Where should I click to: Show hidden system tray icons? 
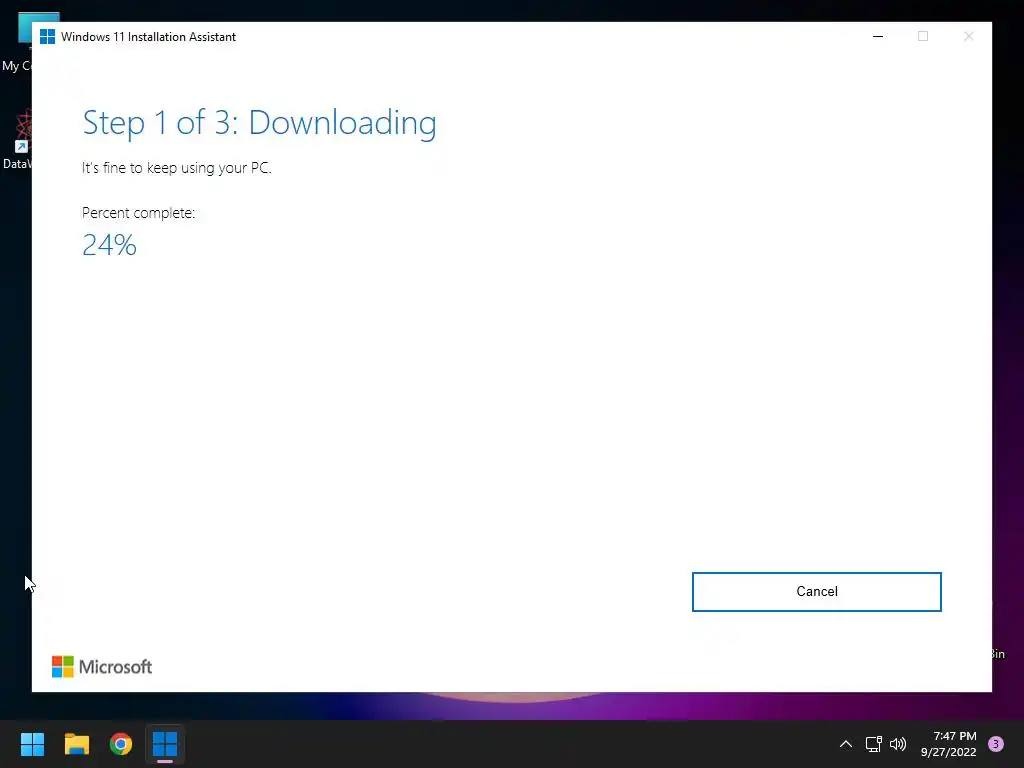tap(846, 744)
